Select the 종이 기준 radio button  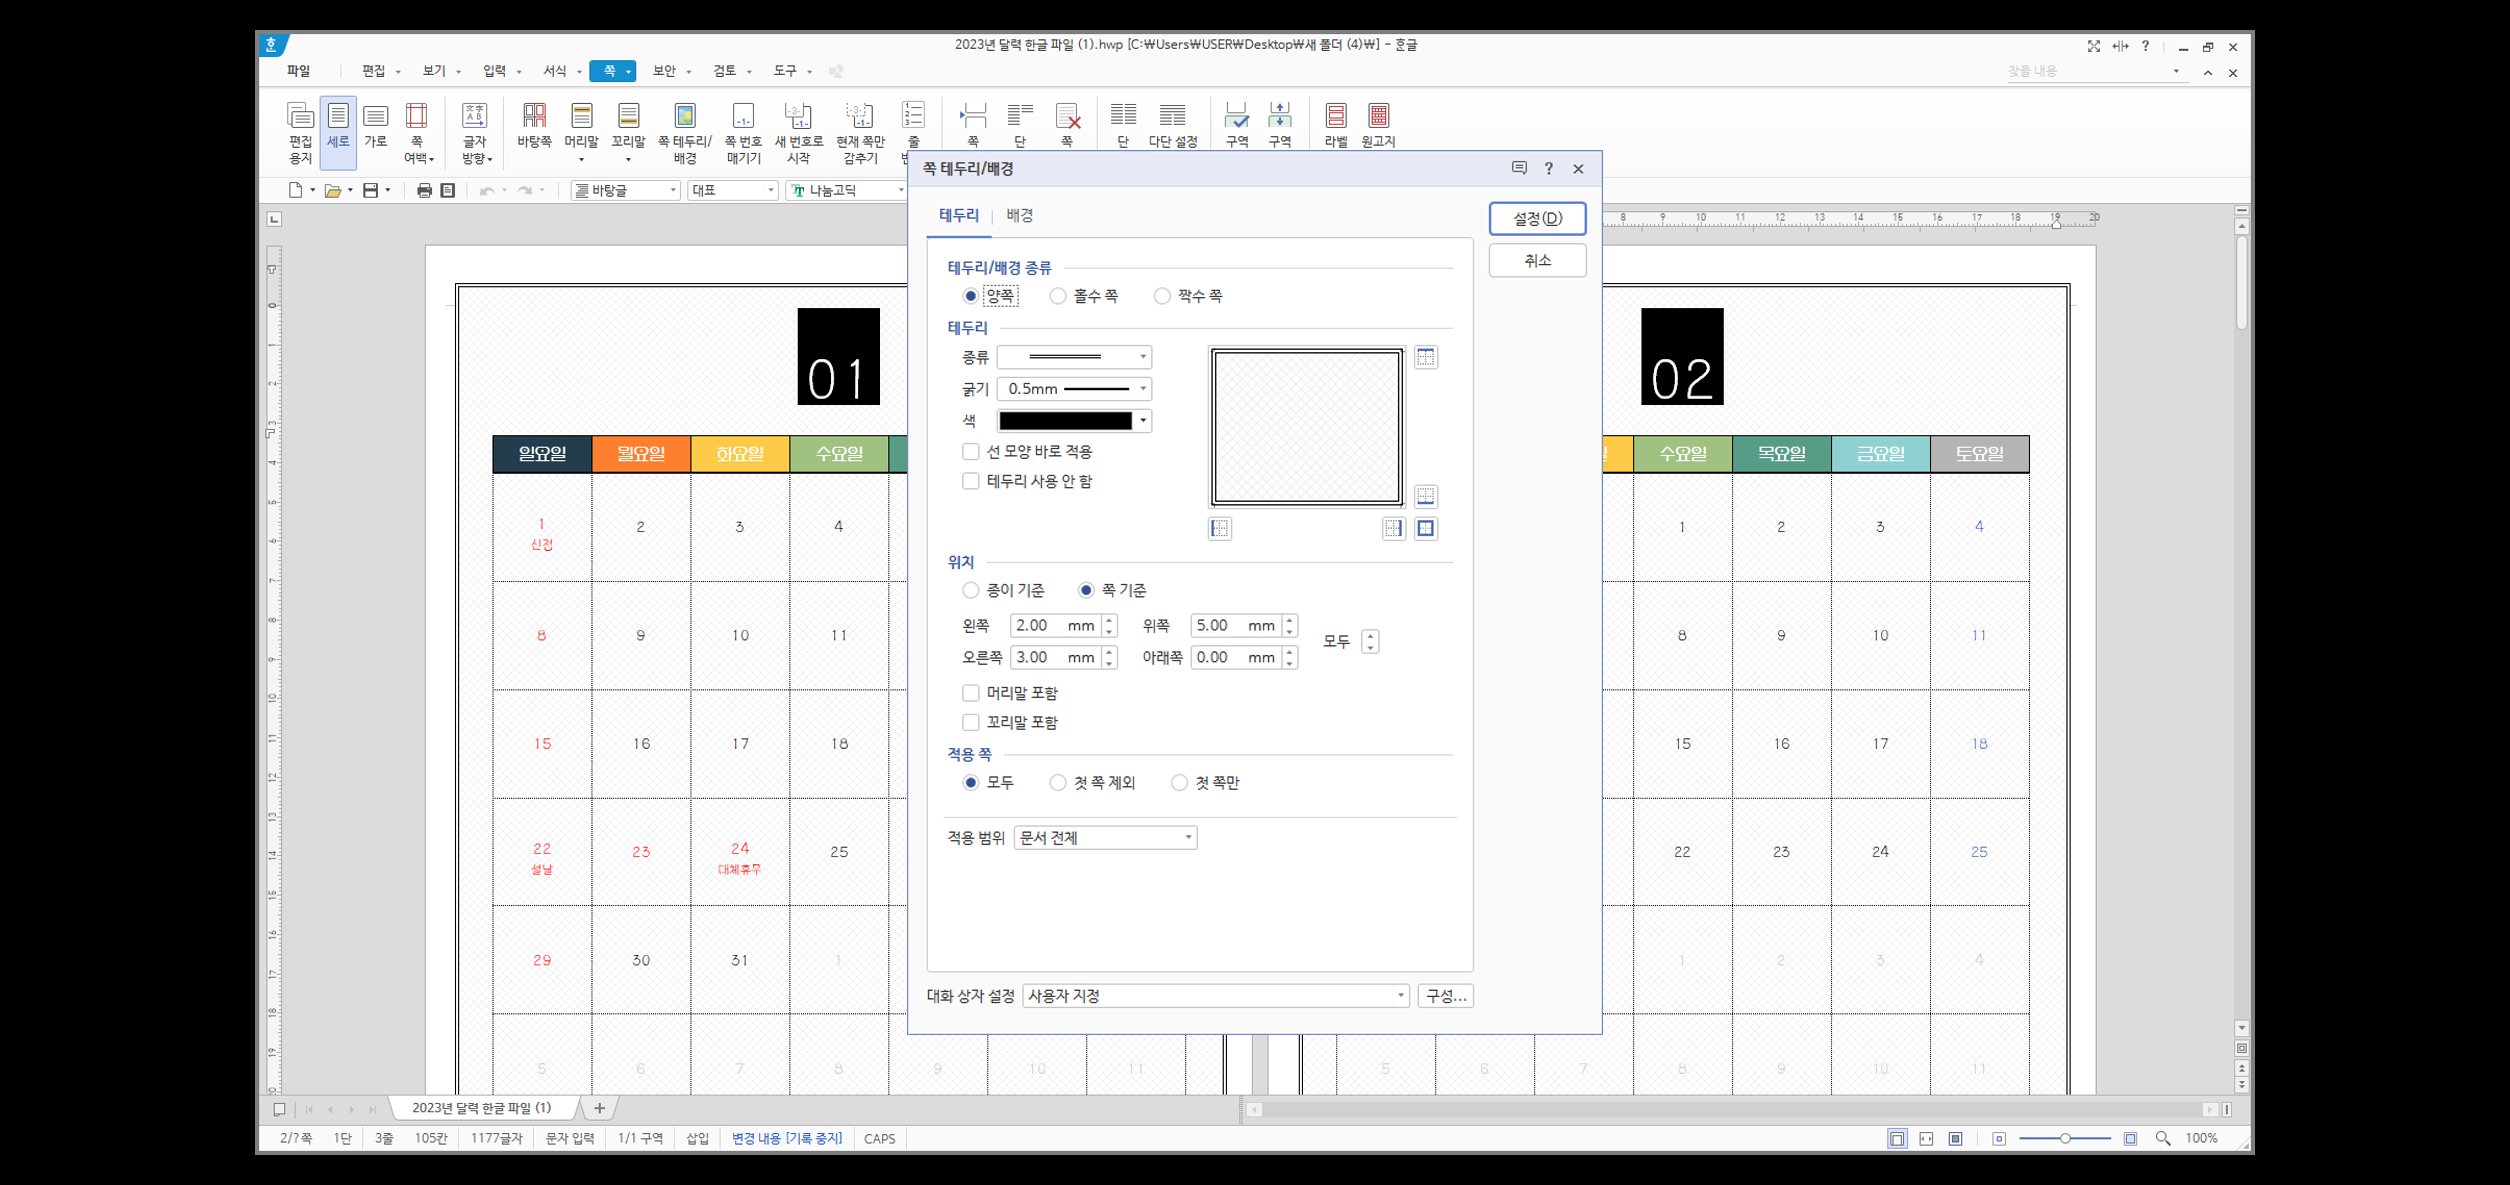tap(970, 590)
